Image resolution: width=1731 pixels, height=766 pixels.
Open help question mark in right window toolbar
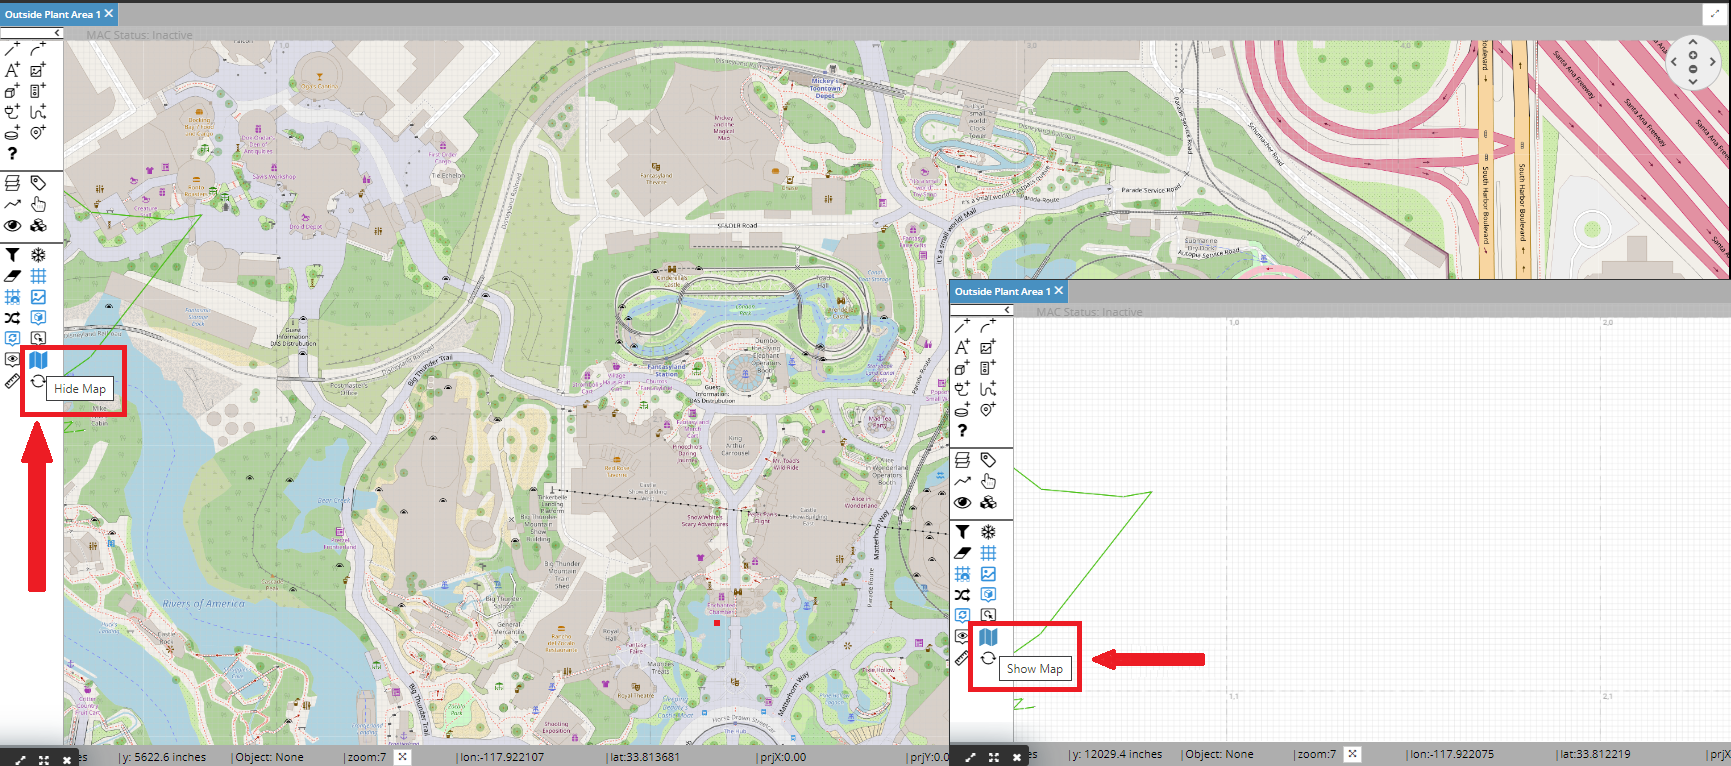962,431
